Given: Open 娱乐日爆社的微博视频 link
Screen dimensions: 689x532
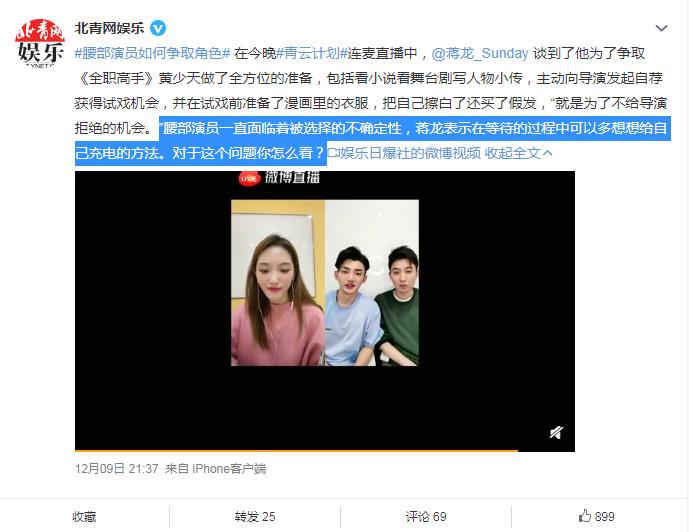Looking at the screenshot, I should [x=404, y=153].
